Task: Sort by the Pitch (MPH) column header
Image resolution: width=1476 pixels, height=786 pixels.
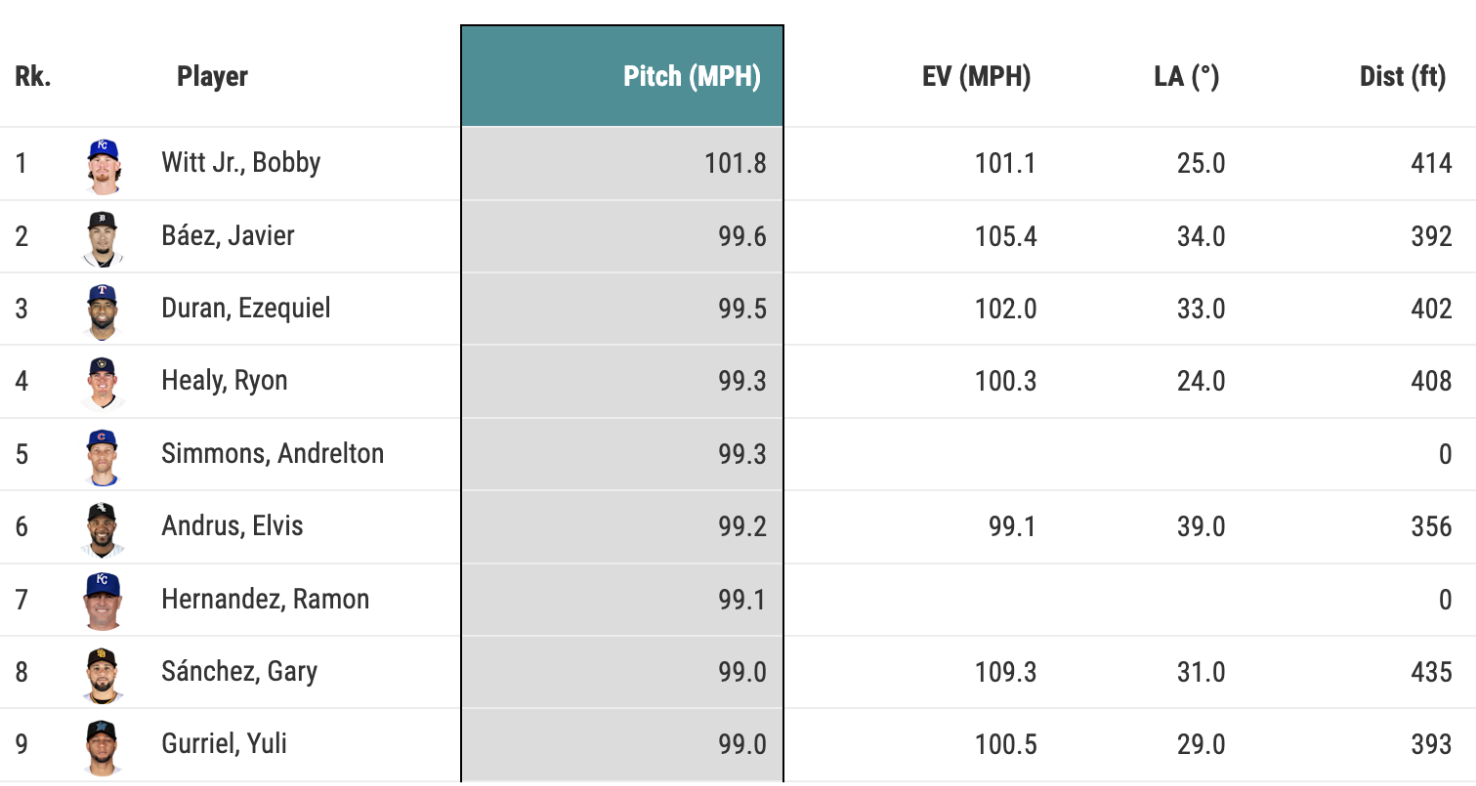Action: 691,77
